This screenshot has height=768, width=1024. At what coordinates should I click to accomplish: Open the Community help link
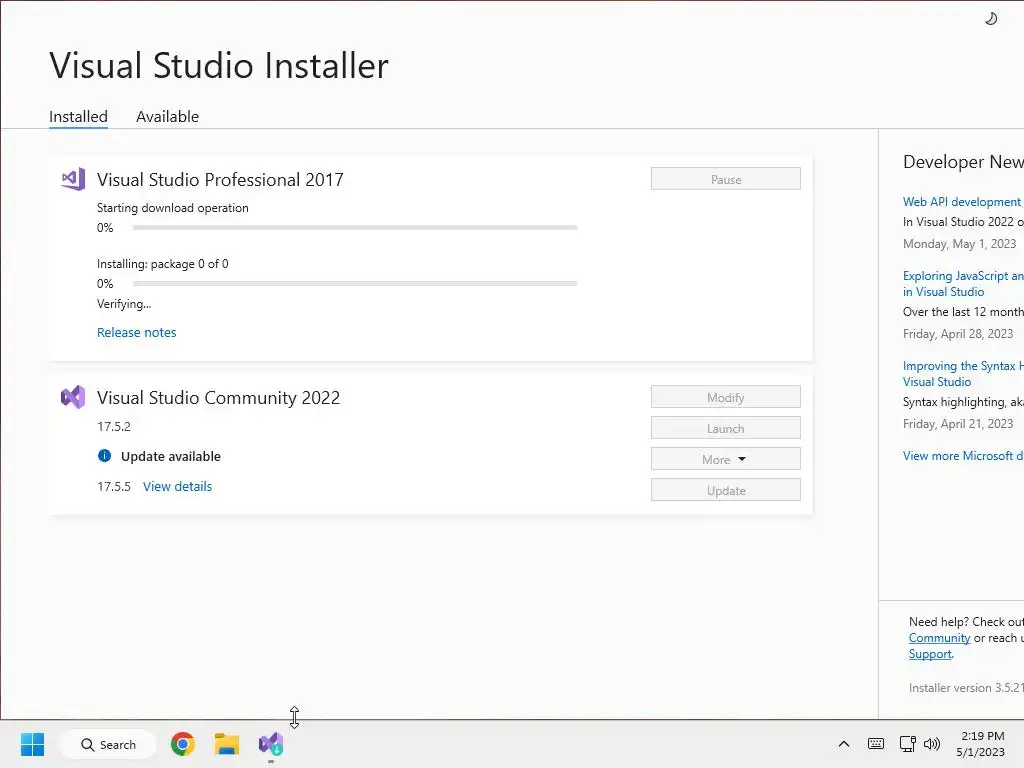939,638
